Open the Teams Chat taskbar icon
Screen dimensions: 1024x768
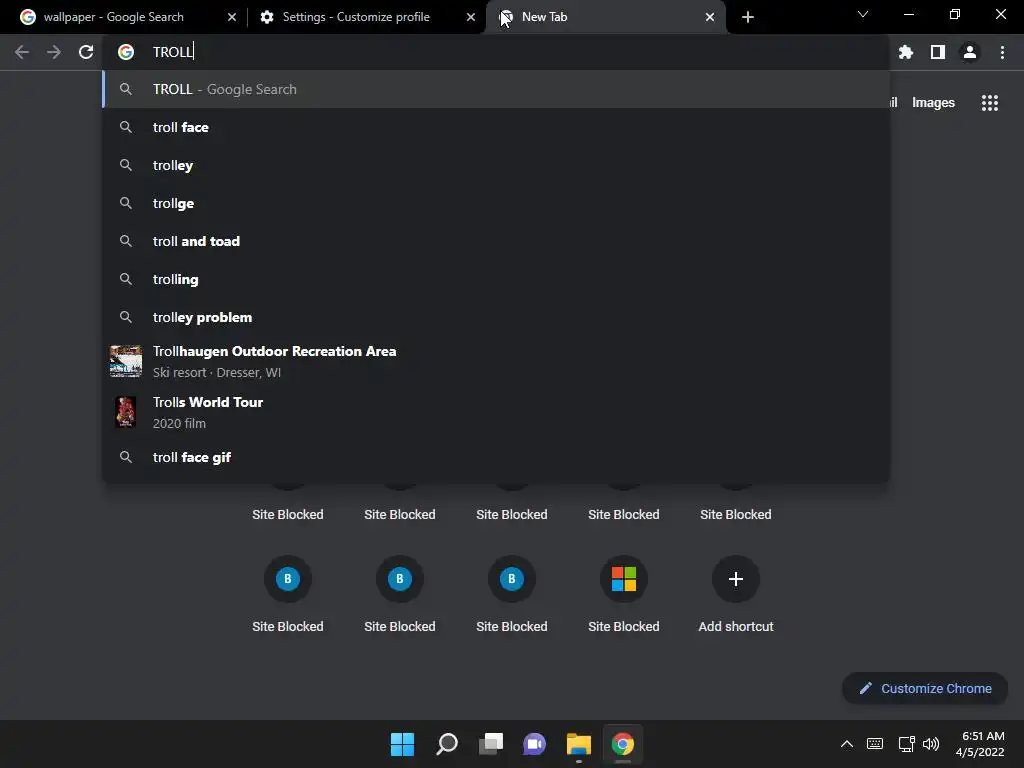534,744
